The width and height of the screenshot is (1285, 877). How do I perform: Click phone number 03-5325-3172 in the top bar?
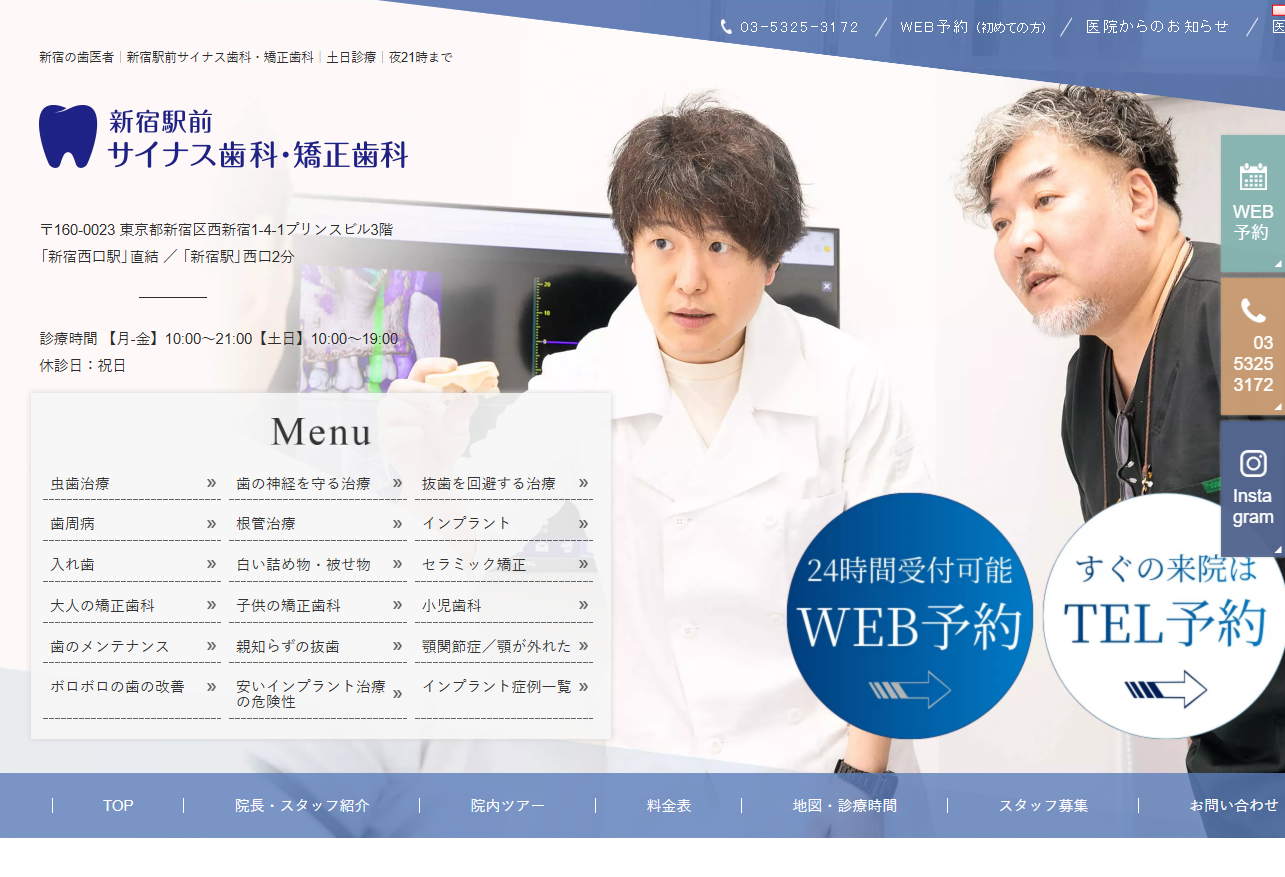tap(799, 27)
